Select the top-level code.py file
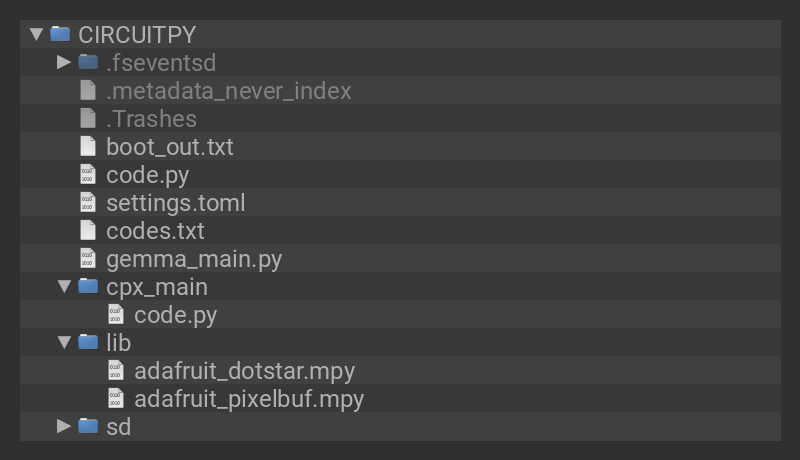The height and width of the screenshot is (460, 800). (147, 174)
